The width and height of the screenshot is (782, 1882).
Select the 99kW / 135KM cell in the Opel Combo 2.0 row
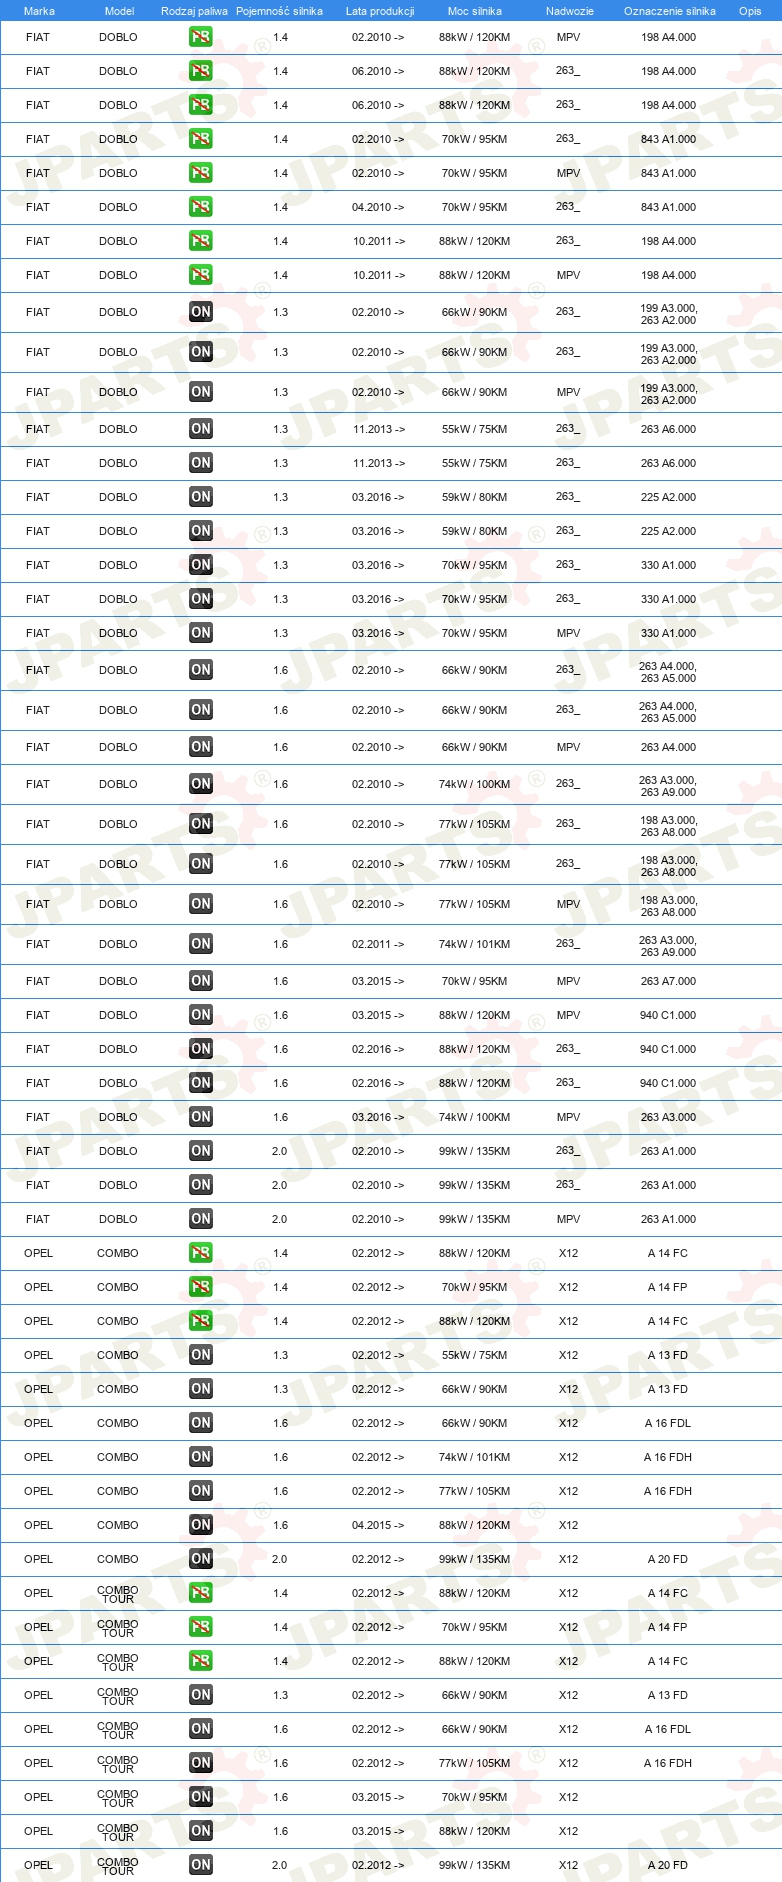pos(474,1559)
